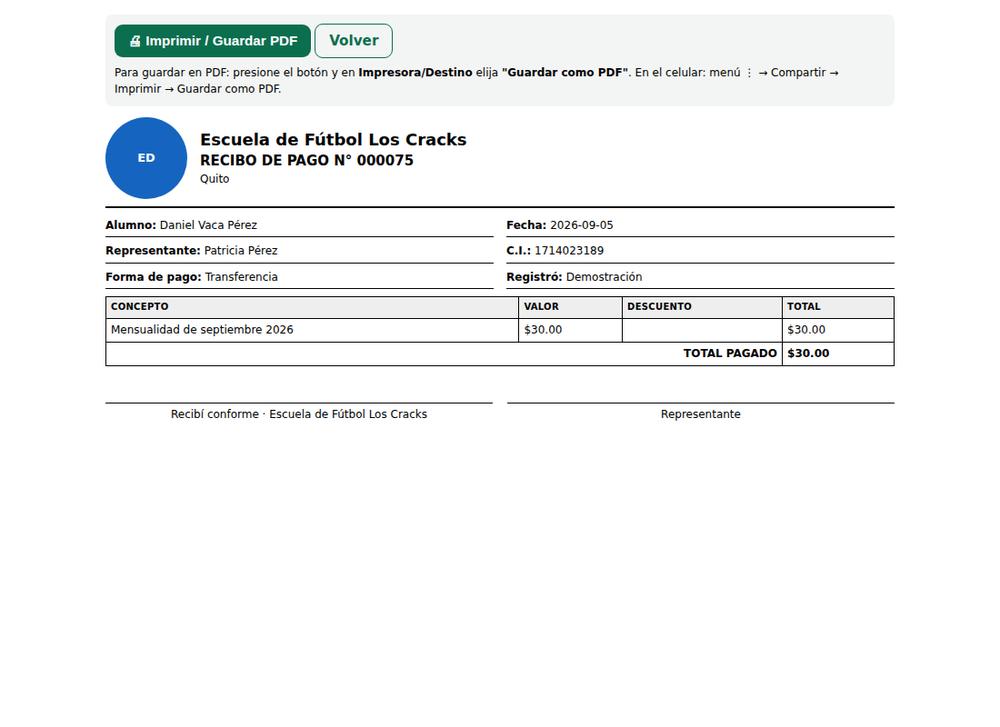Click the CONCEPTO column header
The image size is (1000, 727).
click(312, 307)
